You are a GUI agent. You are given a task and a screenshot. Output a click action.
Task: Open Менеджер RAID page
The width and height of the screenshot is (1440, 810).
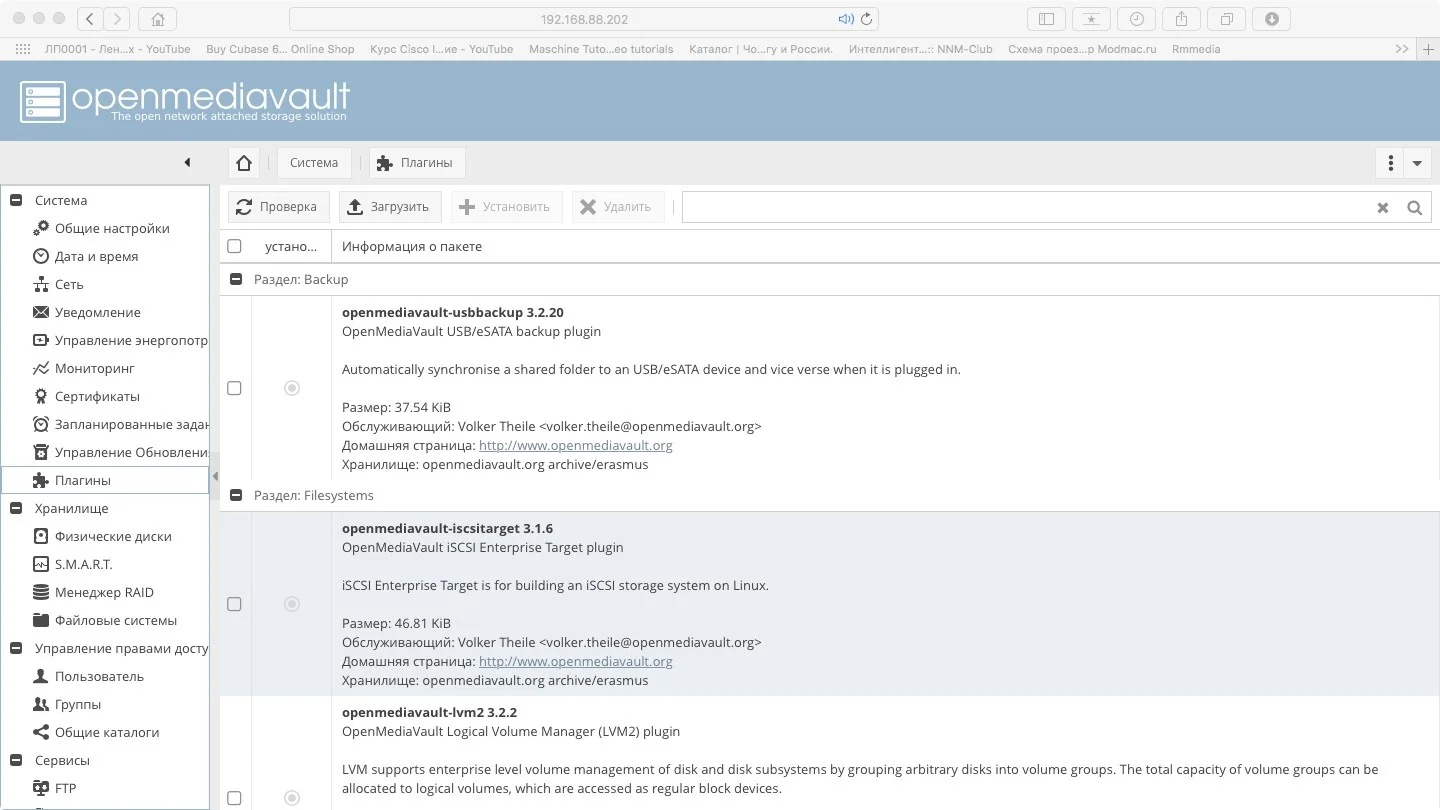[x=104, y=592]
